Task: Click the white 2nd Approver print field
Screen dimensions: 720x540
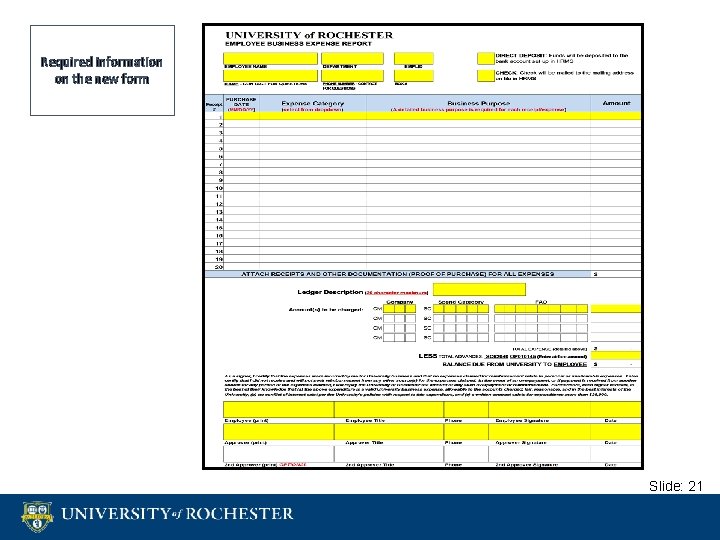Action: tap(278, 454)
